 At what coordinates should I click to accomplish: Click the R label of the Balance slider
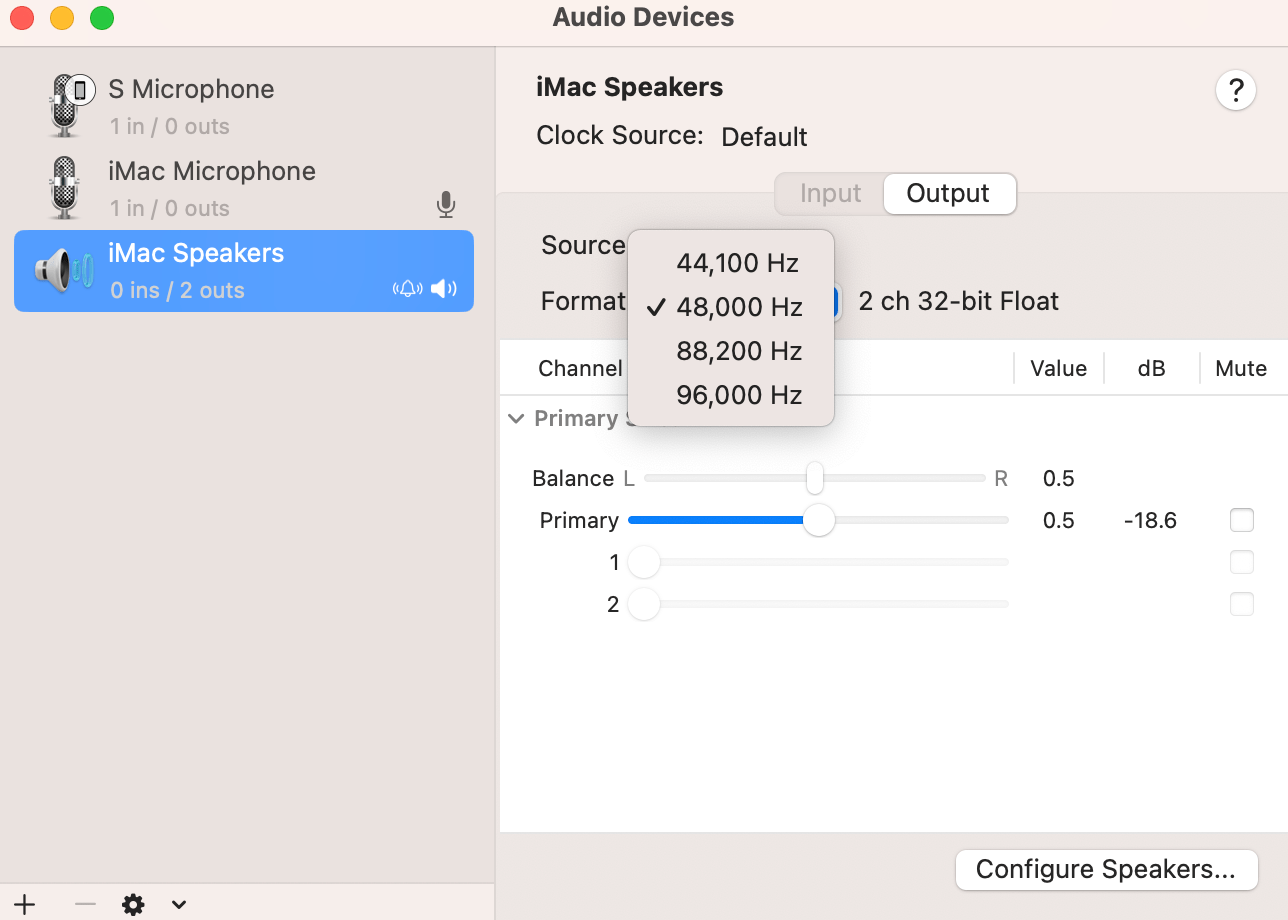(1001, 478)
